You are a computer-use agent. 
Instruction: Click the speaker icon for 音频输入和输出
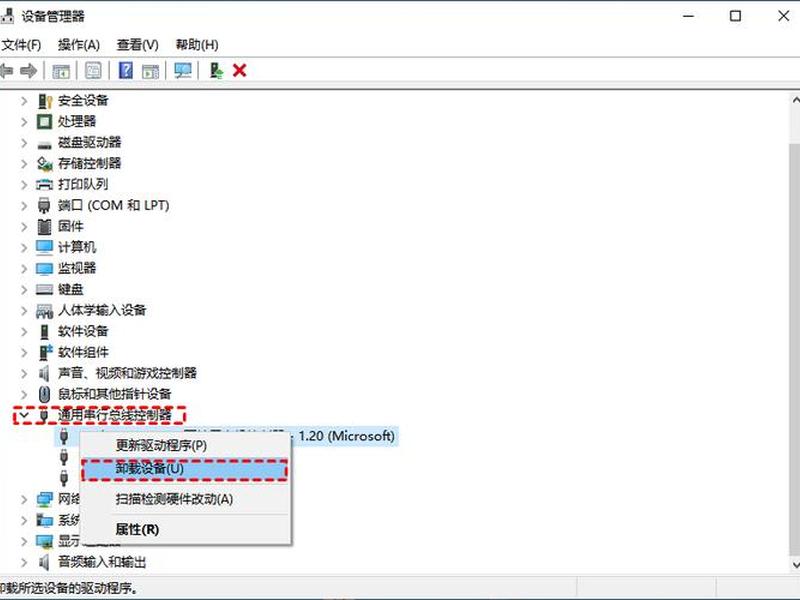(x=44, y=562)
